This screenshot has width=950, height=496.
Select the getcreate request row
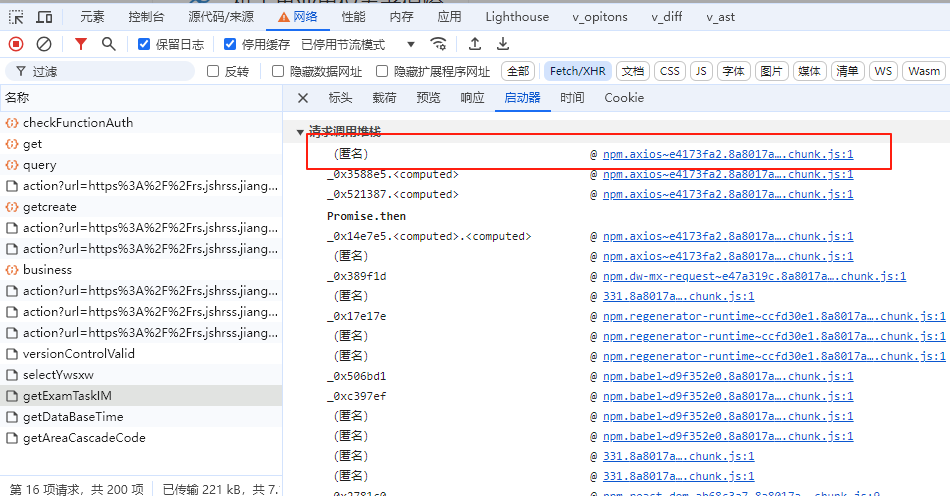point(141,207)
